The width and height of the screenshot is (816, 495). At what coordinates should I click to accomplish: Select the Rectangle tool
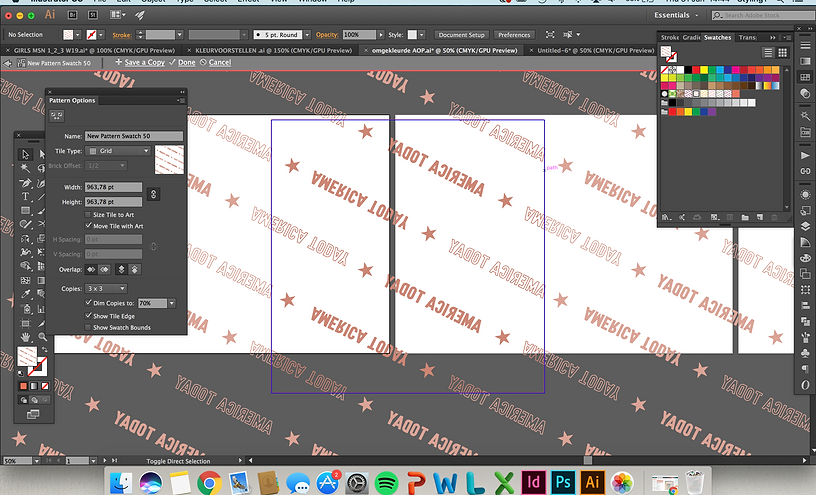click(x=25, y=211)
